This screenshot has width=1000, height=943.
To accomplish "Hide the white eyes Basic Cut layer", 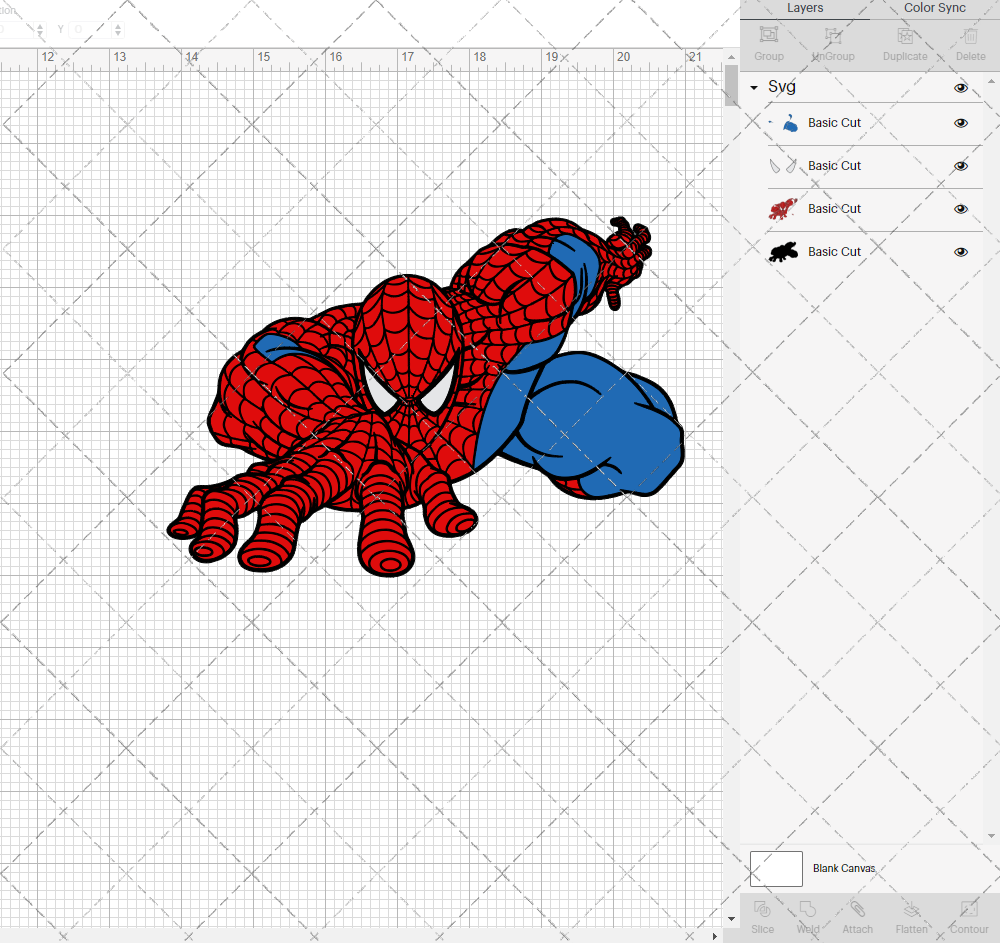I will click(960, 166).
